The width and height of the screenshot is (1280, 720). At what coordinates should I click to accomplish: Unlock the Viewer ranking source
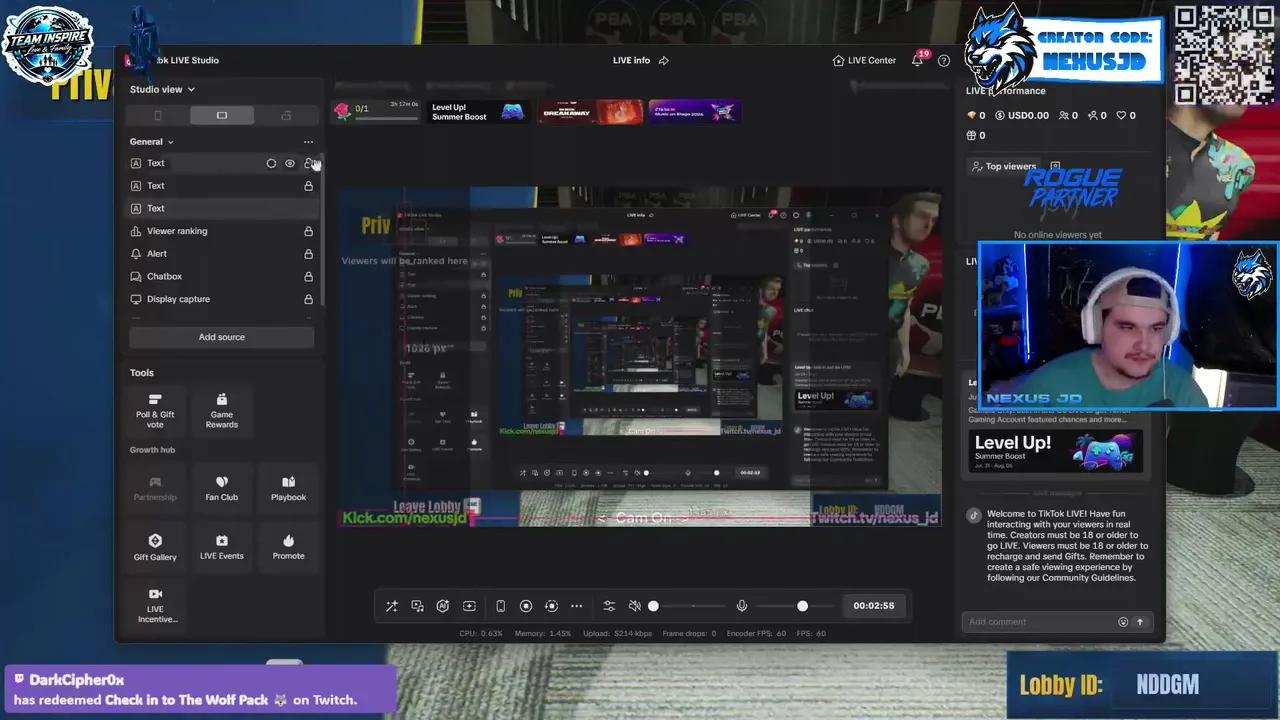(x=309, y=231)
